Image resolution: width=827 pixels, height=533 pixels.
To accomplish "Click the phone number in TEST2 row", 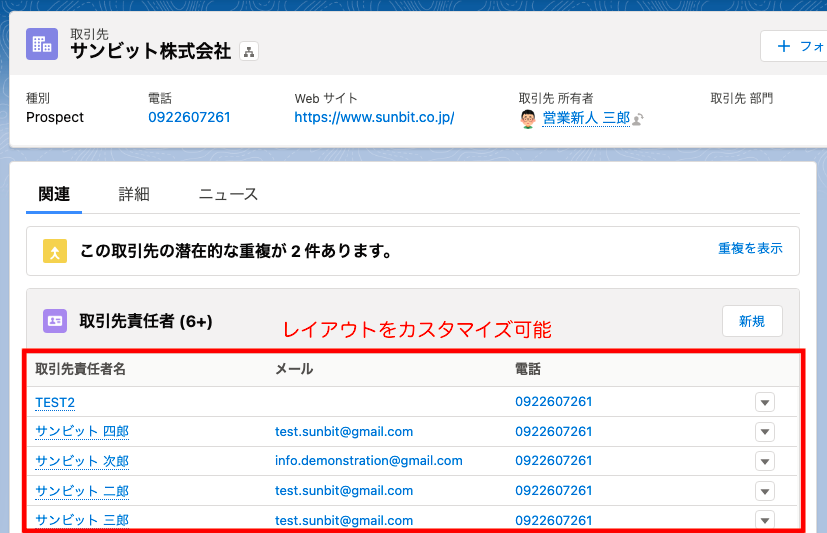I will pyautogui.click(x=554, y=402).
